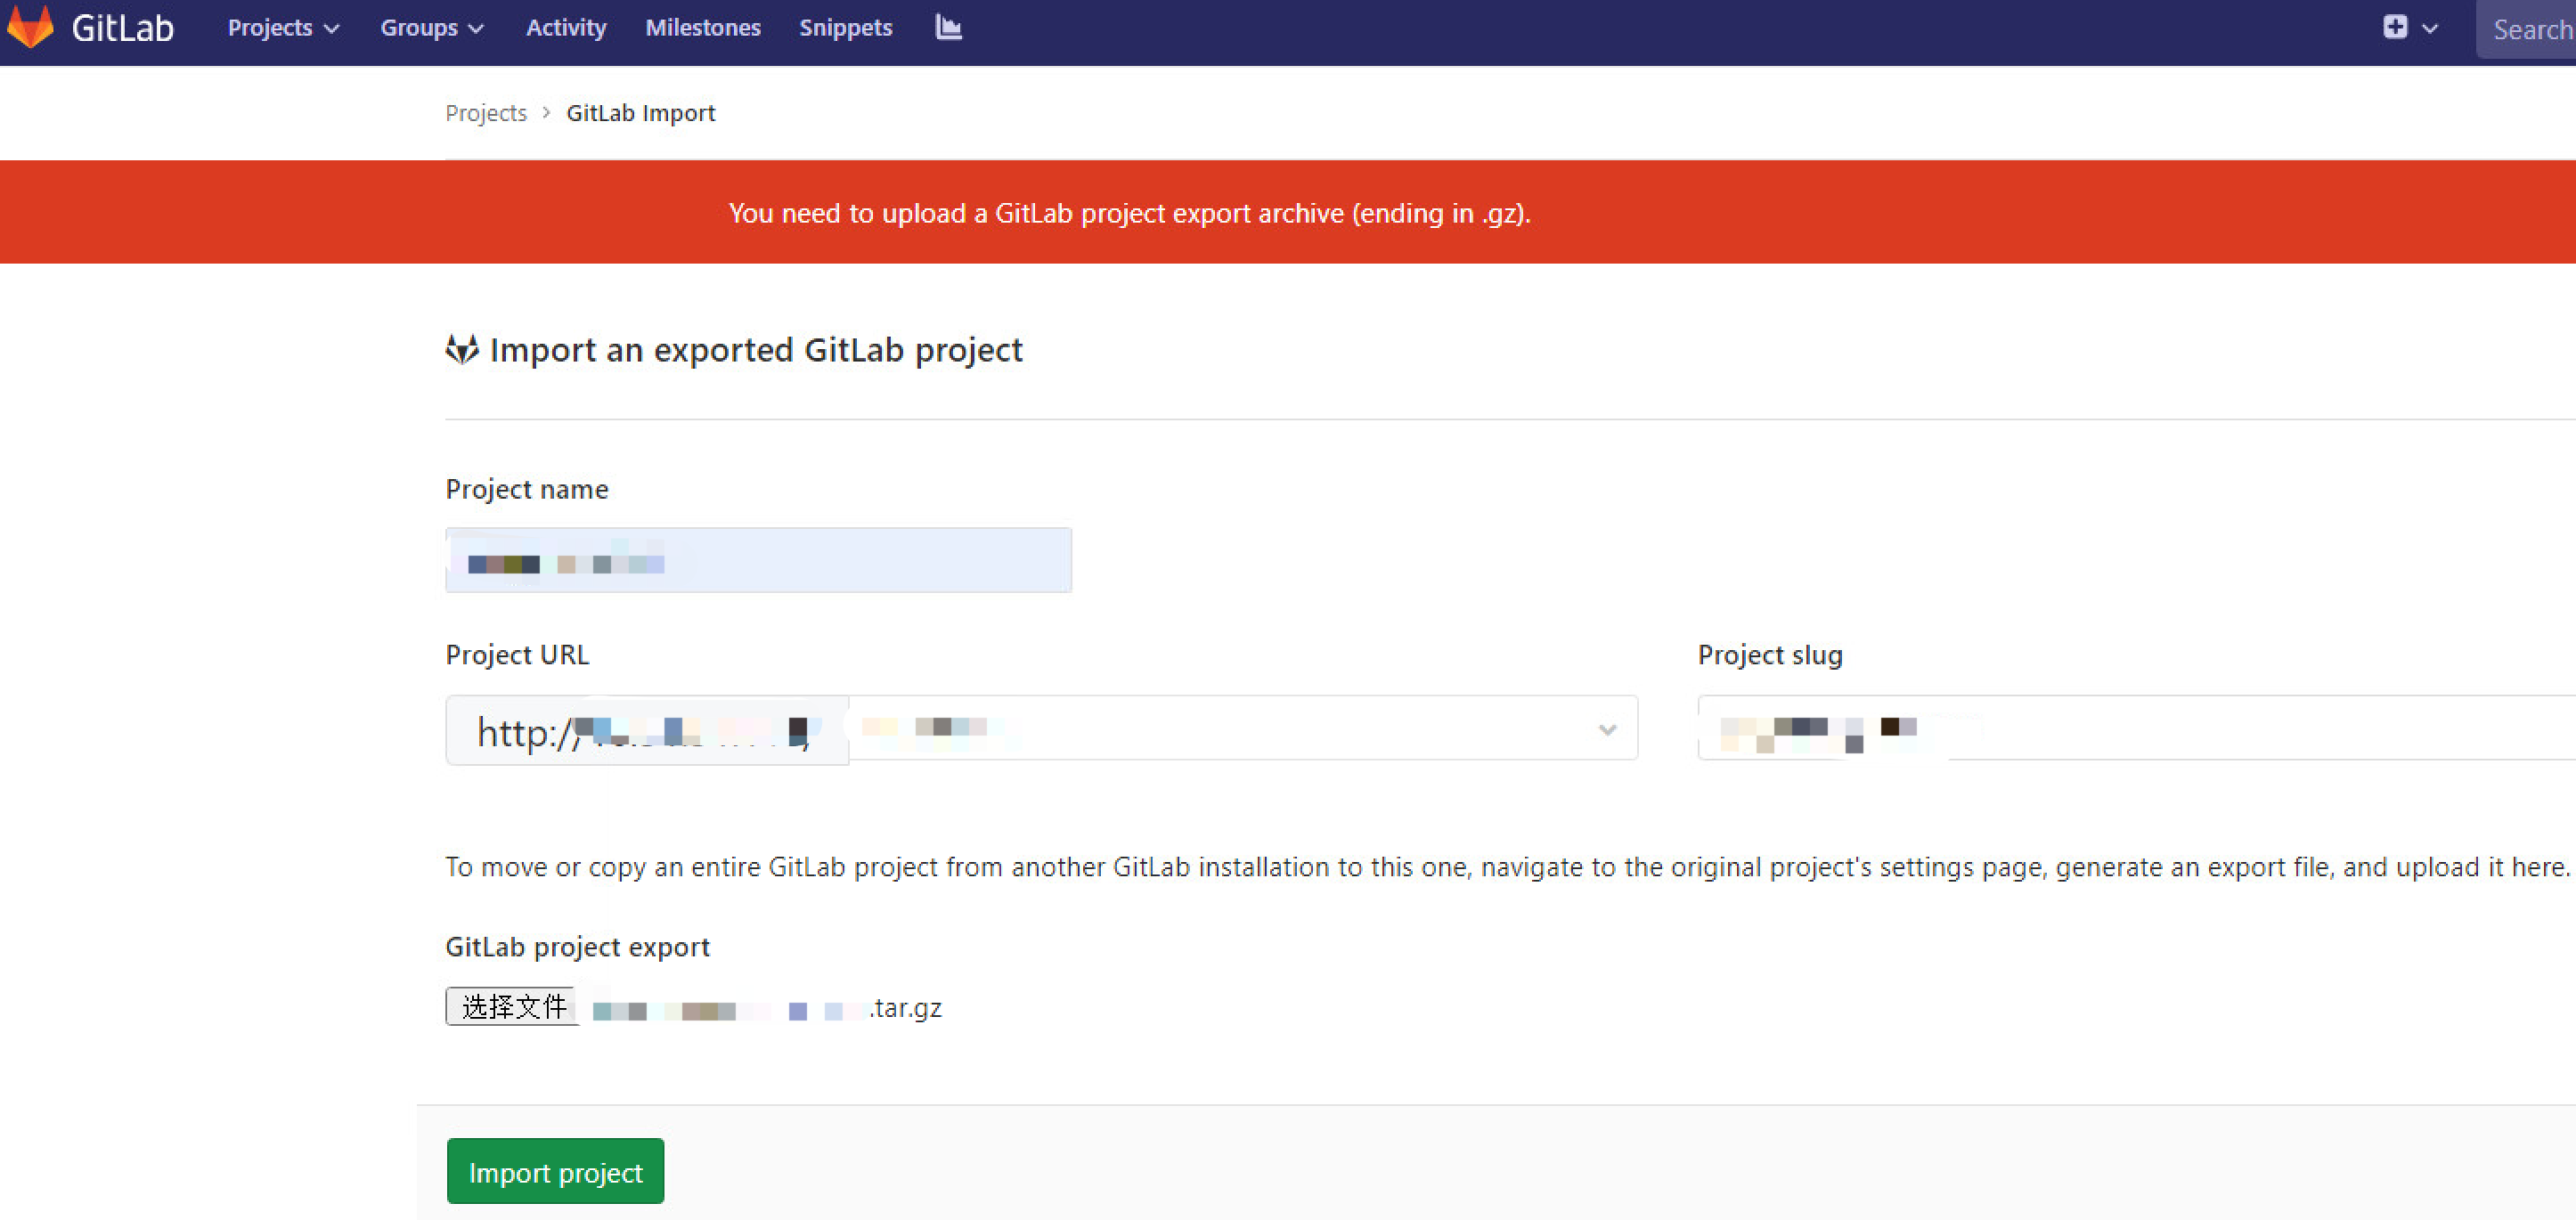Viewport: 2576px width, 1220px height.
Task: Expand the Groups dropdown menu
Action: click(431, 28)
